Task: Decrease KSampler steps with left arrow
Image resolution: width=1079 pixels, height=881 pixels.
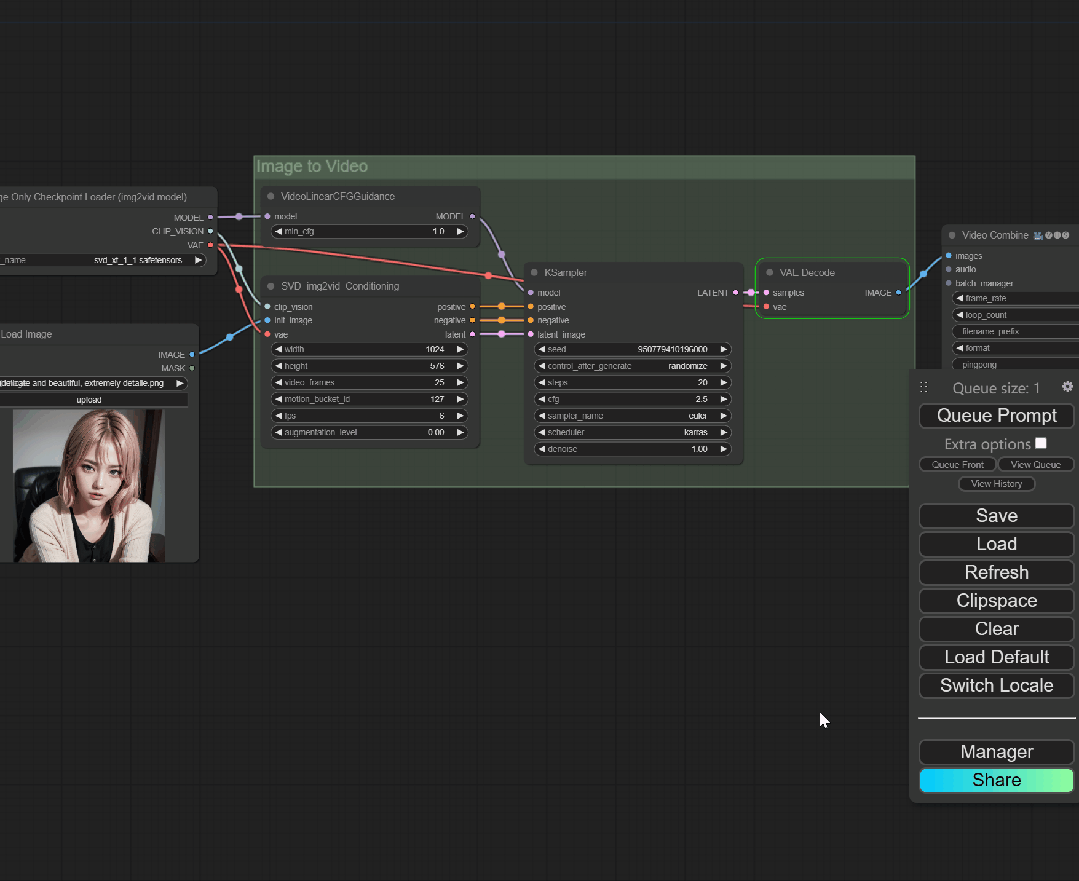Action: click(x=542, y=383)
